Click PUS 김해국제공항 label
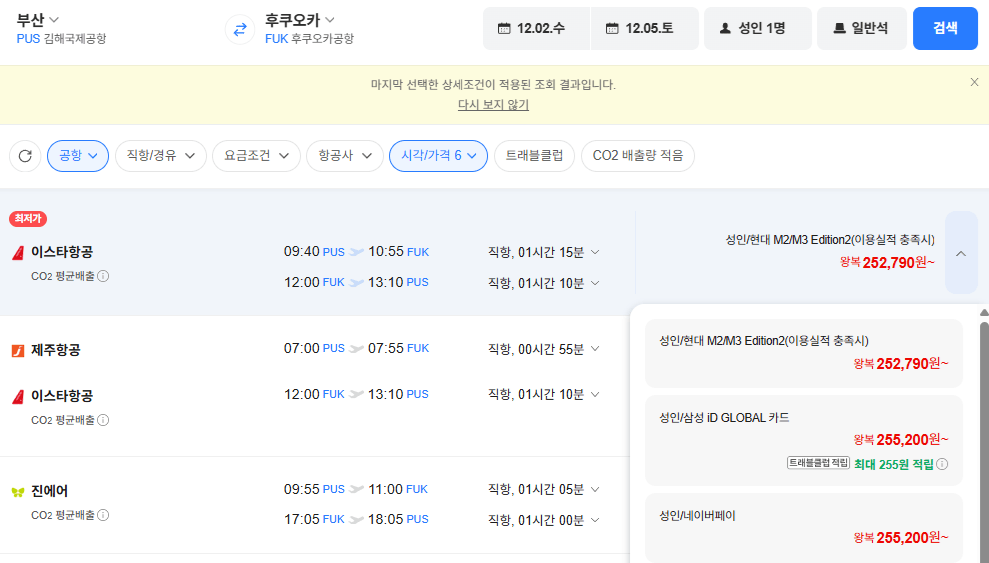 (61, 39)
